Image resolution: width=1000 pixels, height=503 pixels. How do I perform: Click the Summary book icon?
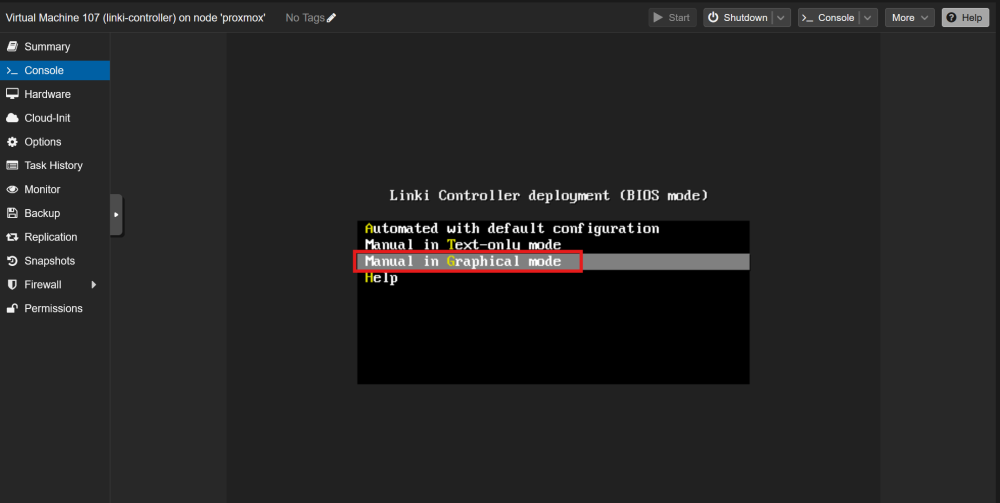pos(12,47)
